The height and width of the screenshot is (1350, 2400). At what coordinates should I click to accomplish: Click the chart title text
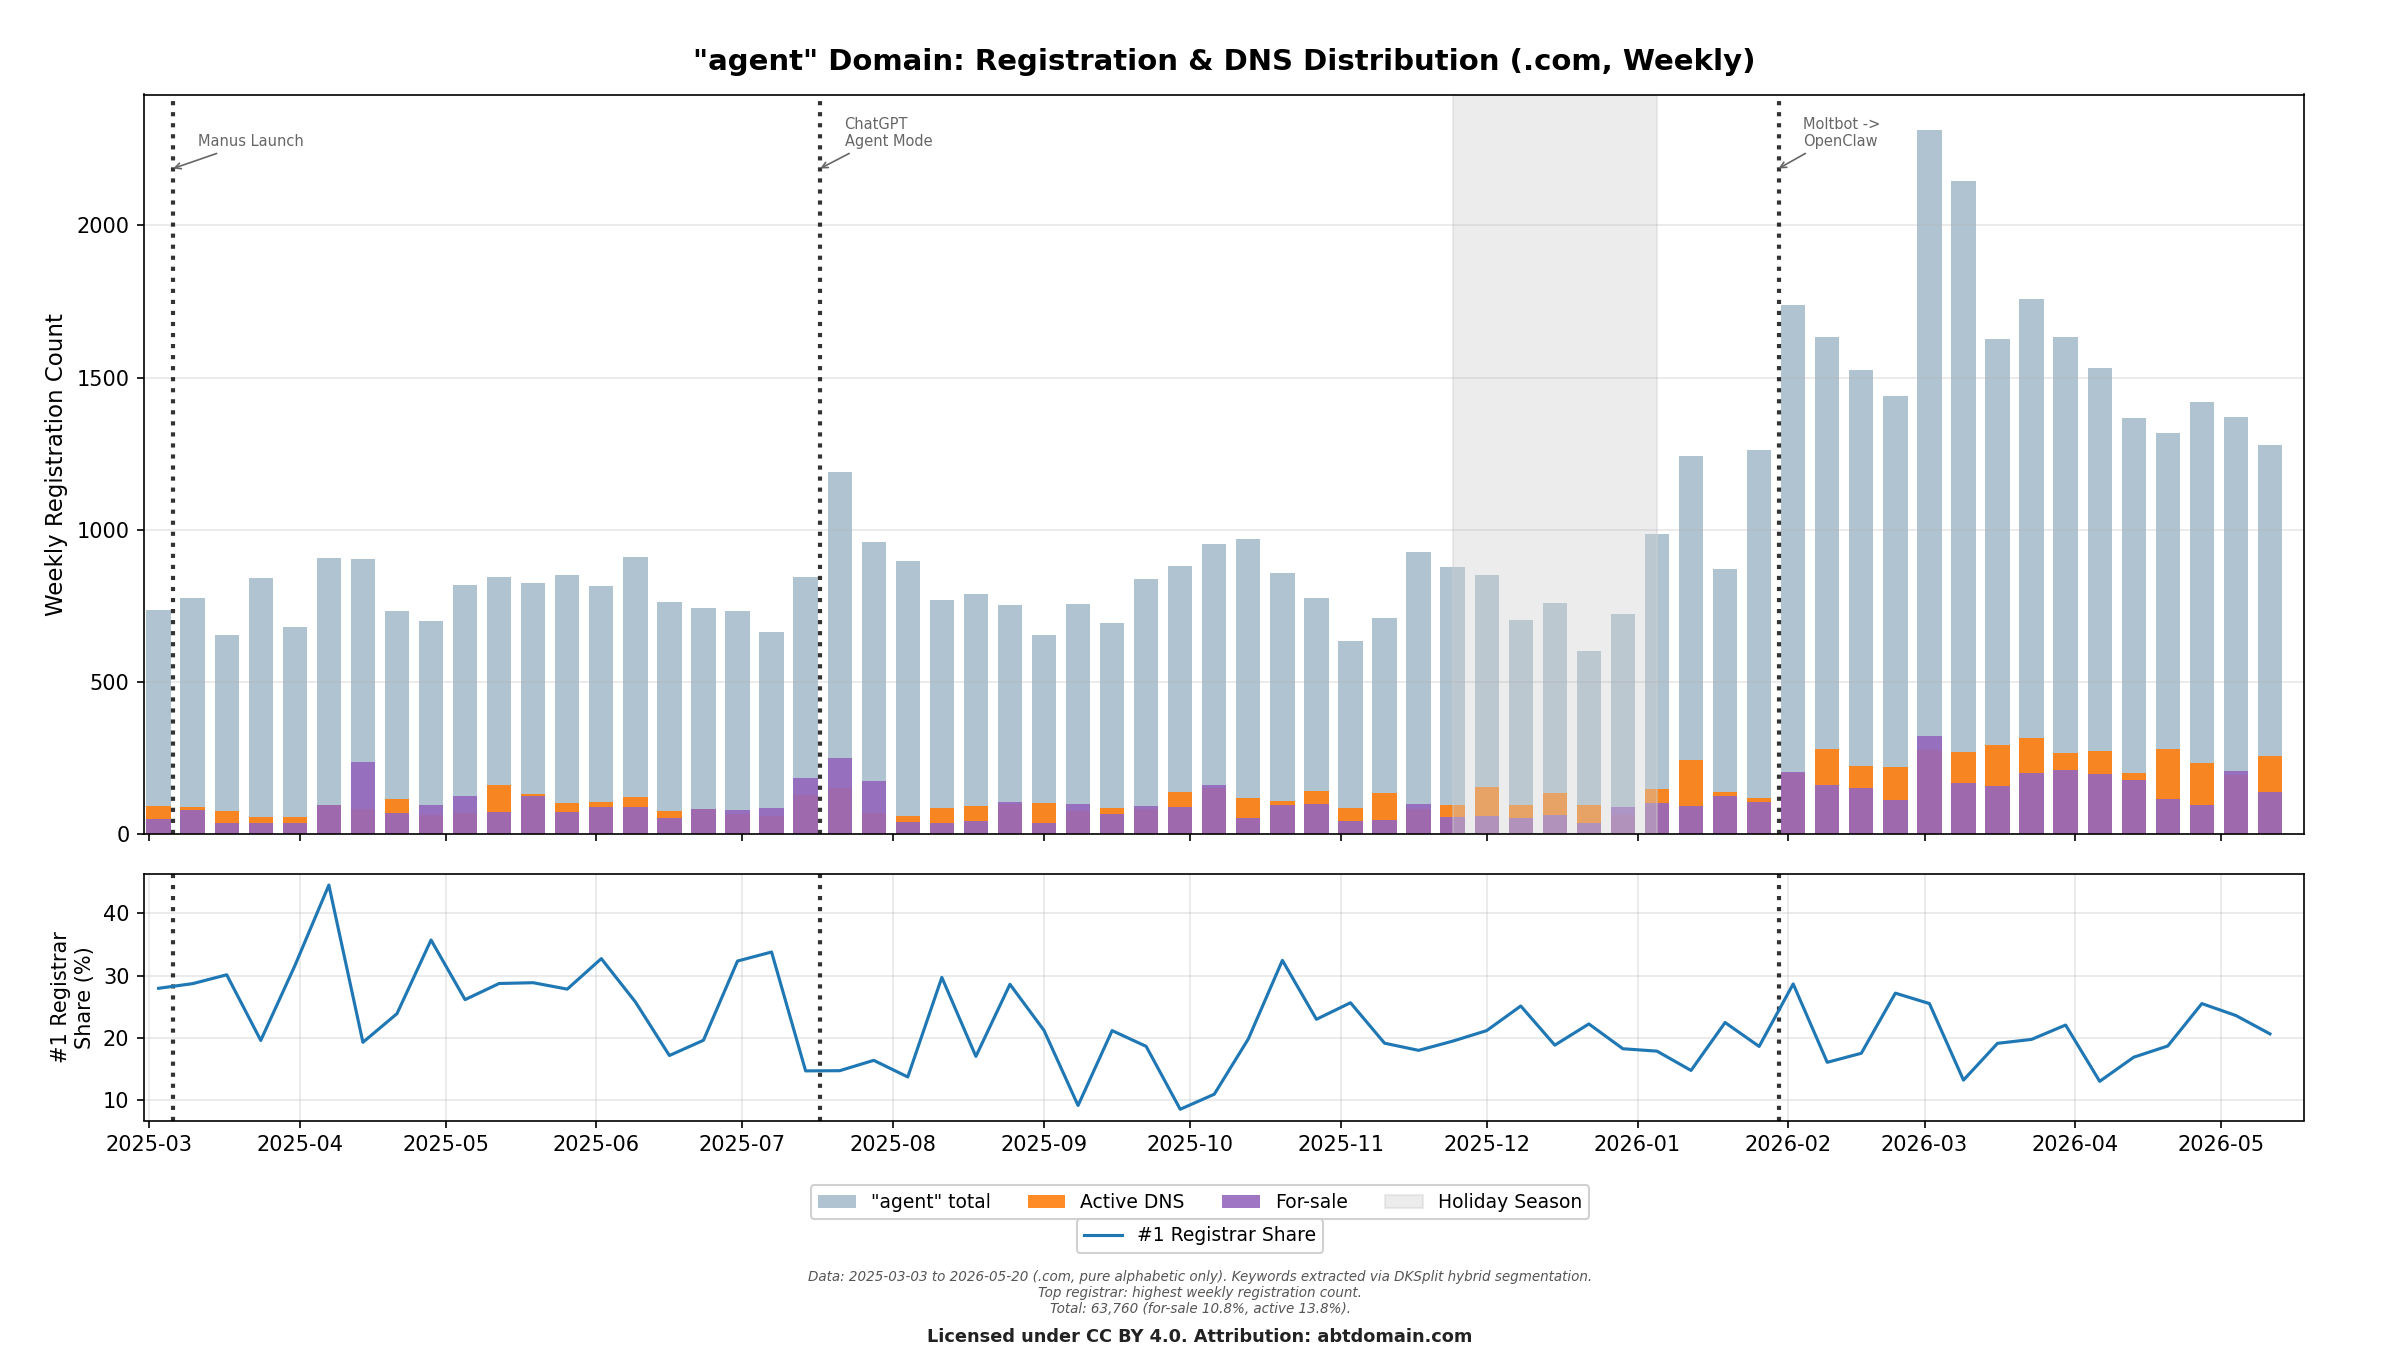[1224, 61]
